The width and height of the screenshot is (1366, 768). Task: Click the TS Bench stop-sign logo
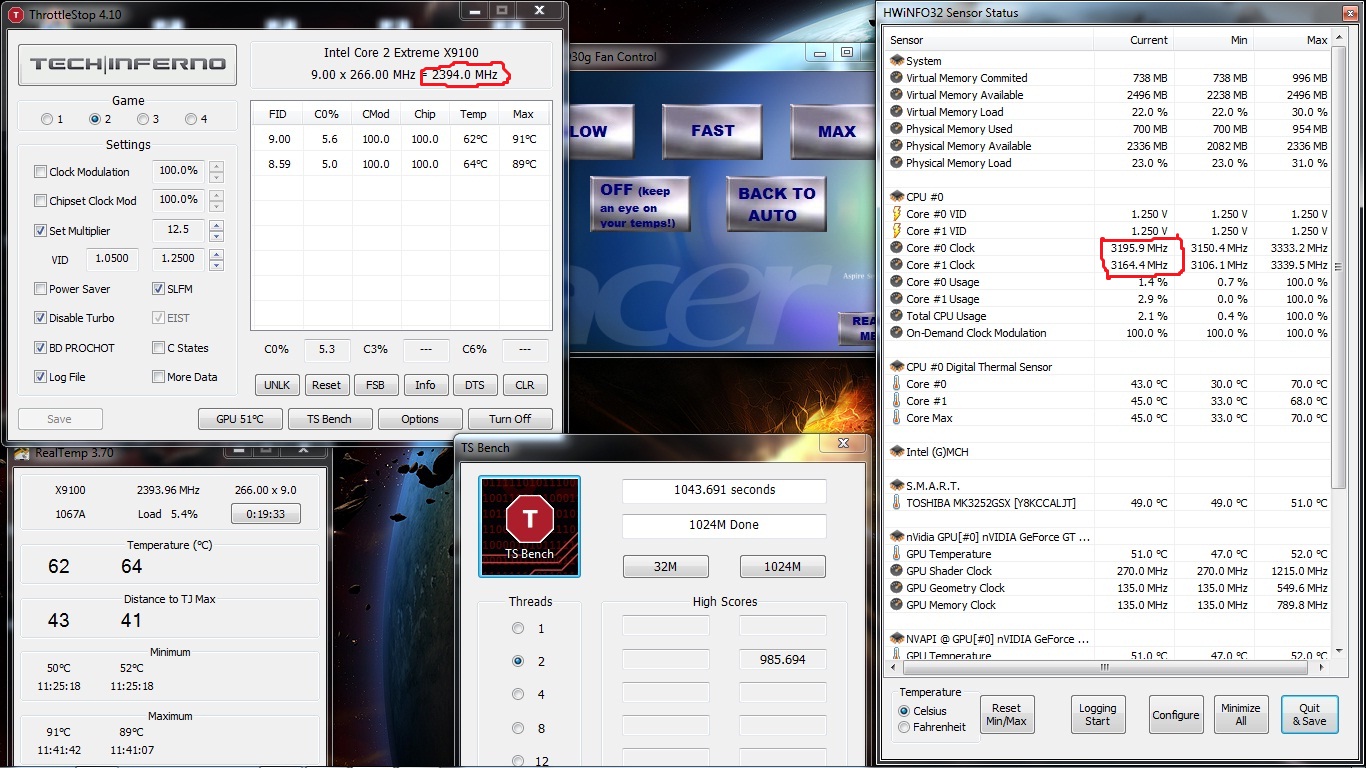(530, 526)
